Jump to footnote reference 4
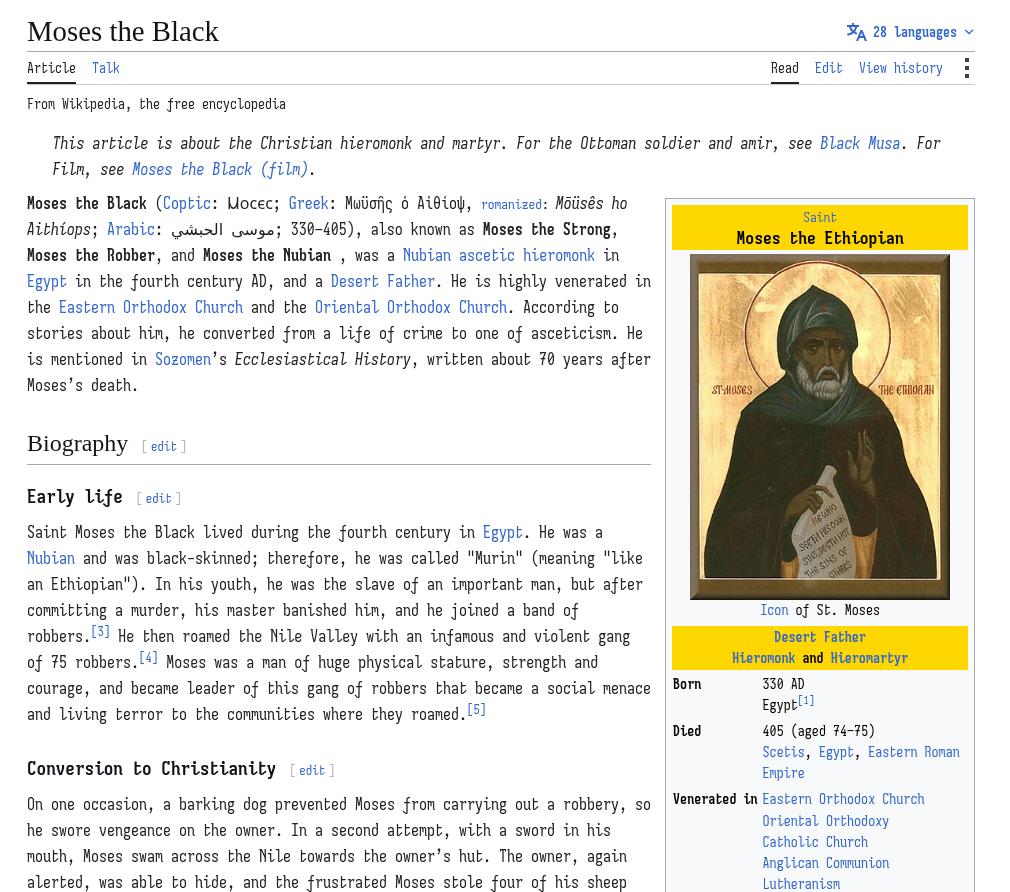 (x=149, y=658)
